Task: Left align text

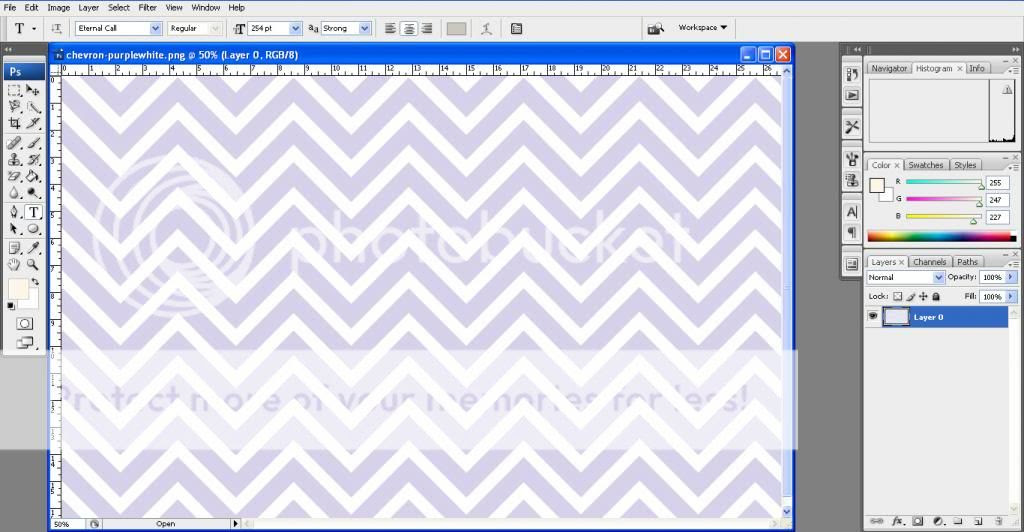Action: pyautogui.click(x=390, y=29)
